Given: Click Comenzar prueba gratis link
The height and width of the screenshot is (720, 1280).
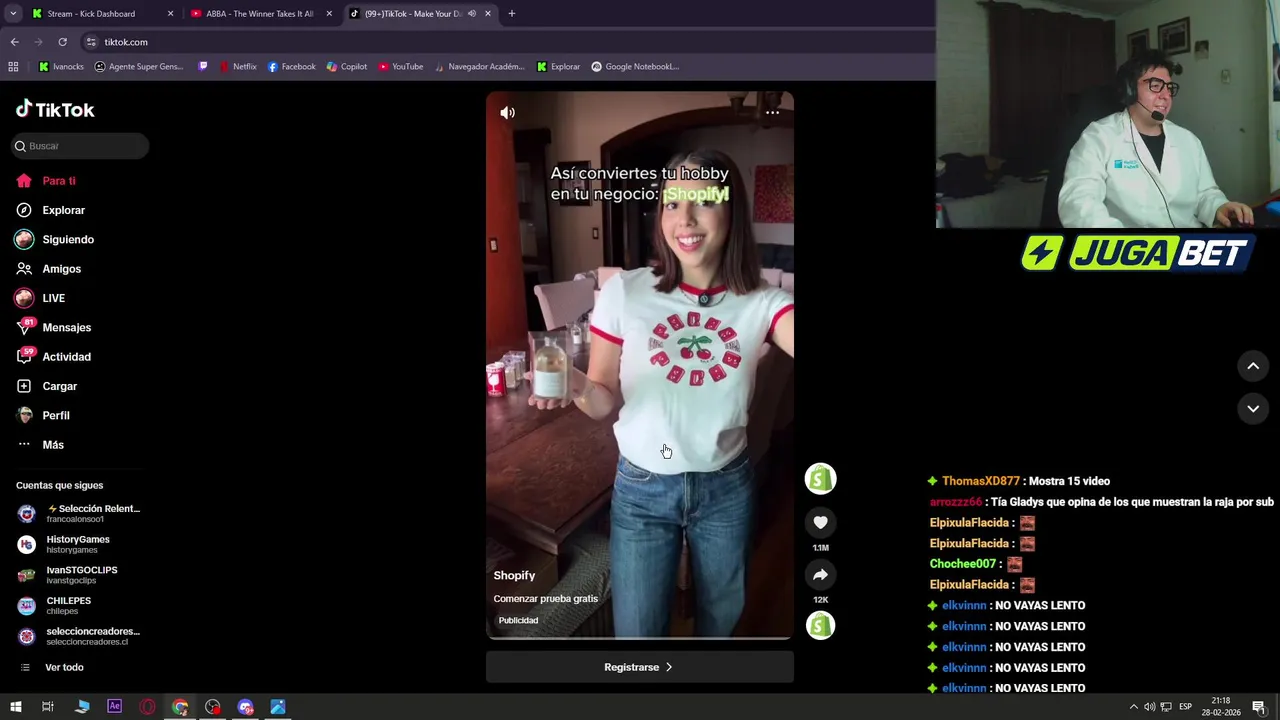Looking at the screenshot, I should pos(545,598).
